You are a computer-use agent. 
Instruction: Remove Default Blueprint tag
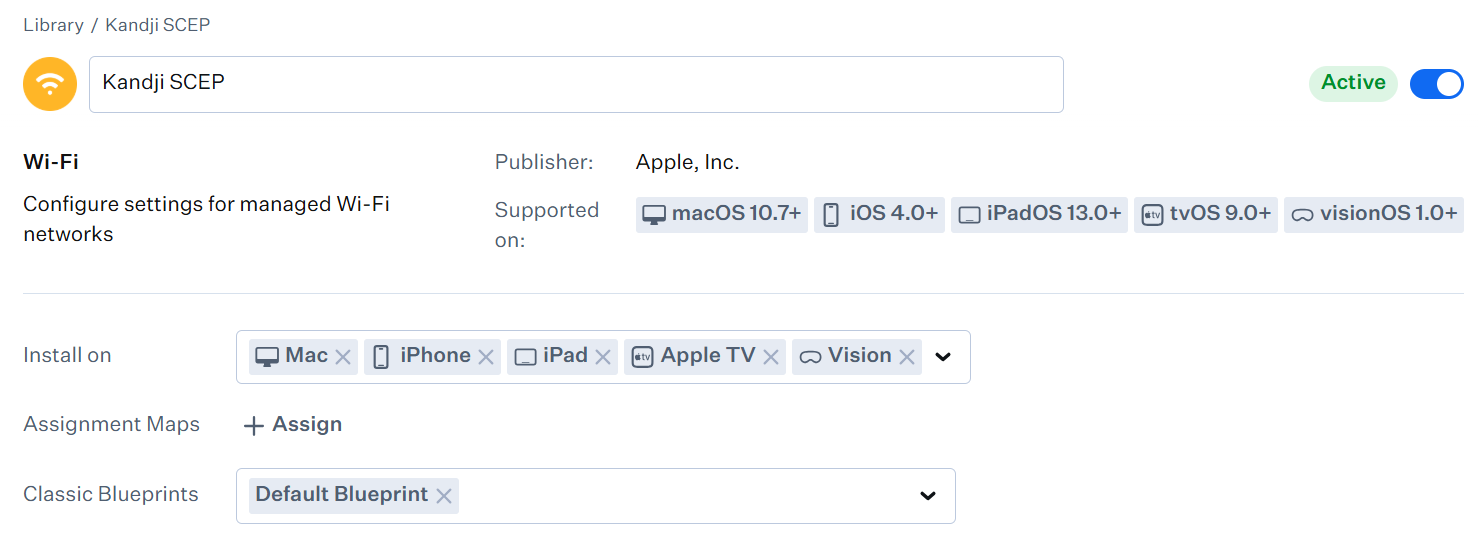click(444, 496)
